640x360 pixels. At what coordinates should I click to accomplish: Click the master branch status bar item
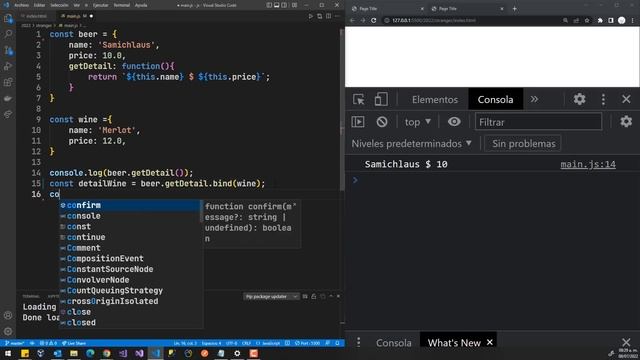click(x=14, y=343)
